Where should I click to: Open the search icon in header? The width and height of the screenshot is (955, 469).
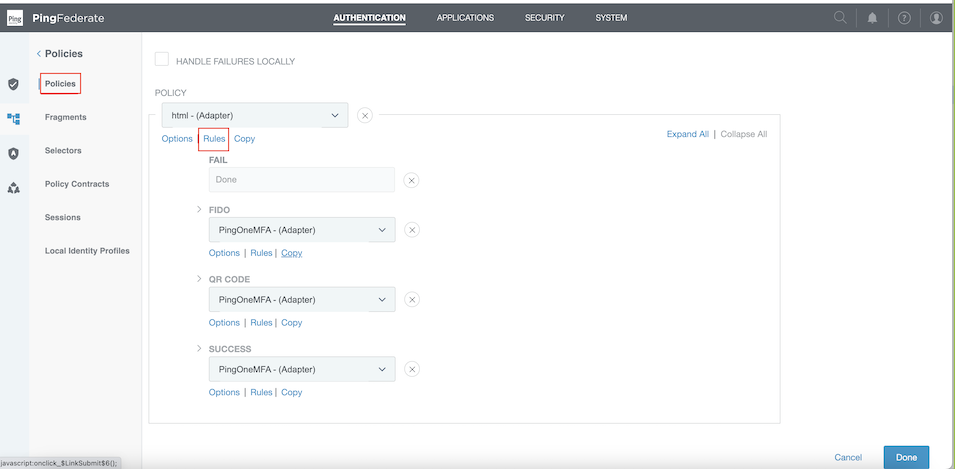(x=840, y=18)
